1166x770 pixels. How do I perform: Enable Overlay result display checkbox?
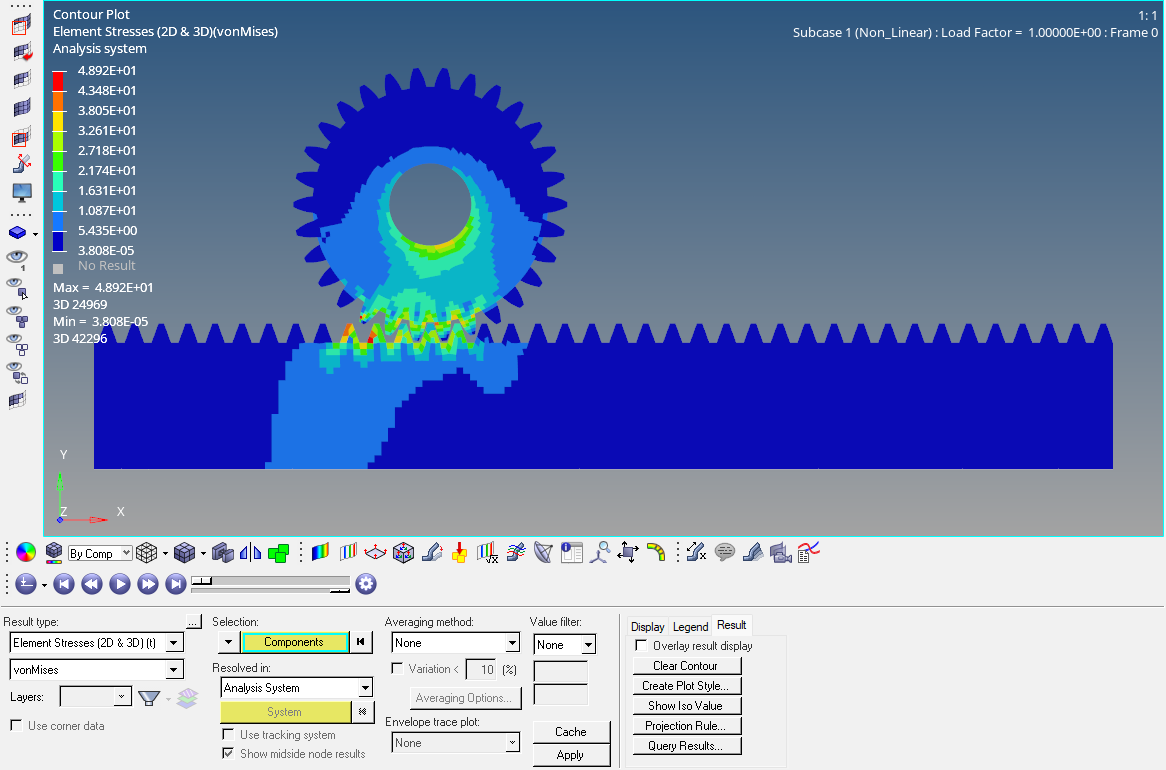[641, 646]
